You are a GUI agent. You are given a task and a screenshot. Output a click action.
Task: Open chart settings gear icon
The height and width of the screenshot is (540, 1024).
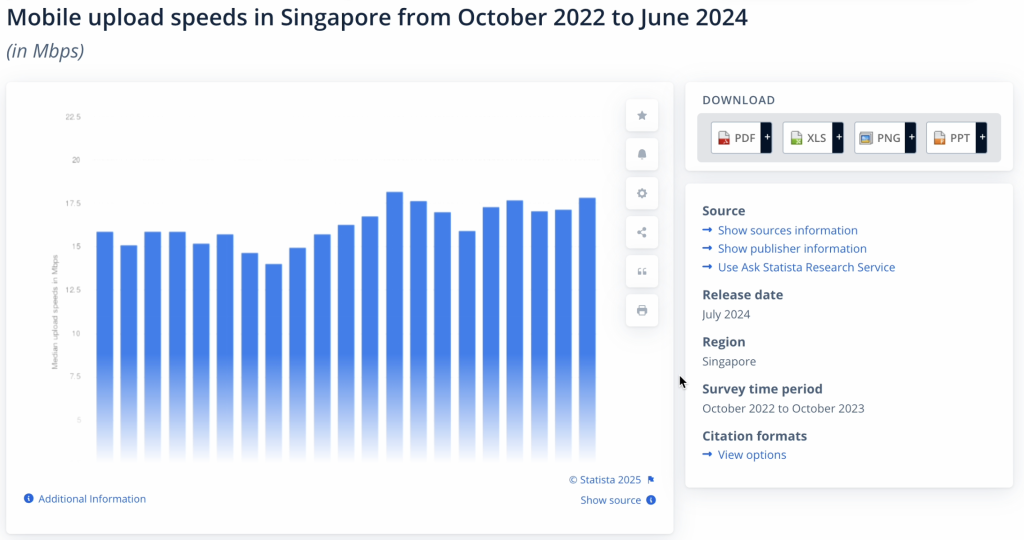coord(642,193)
